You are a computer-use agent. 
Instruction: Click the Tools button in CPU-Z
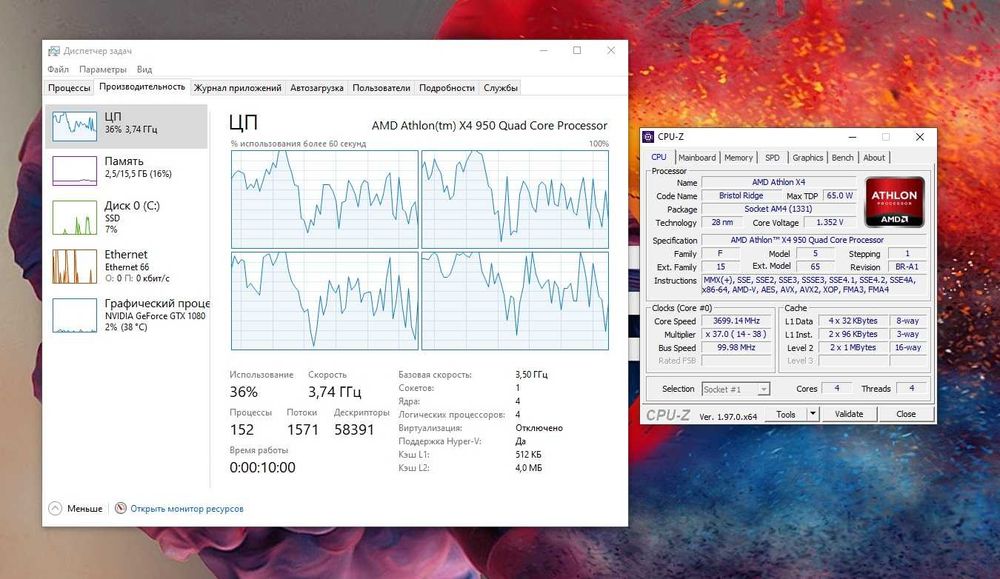click(x=786, y=414)
